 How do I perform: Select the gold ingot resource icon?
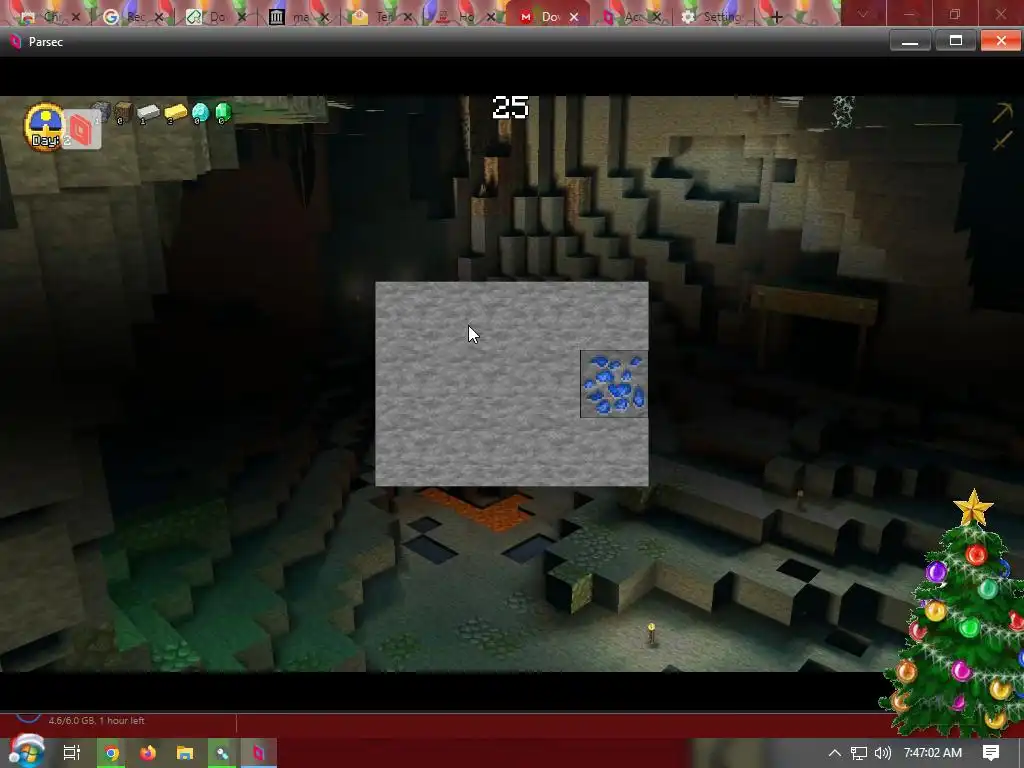(x=175, y=113)
